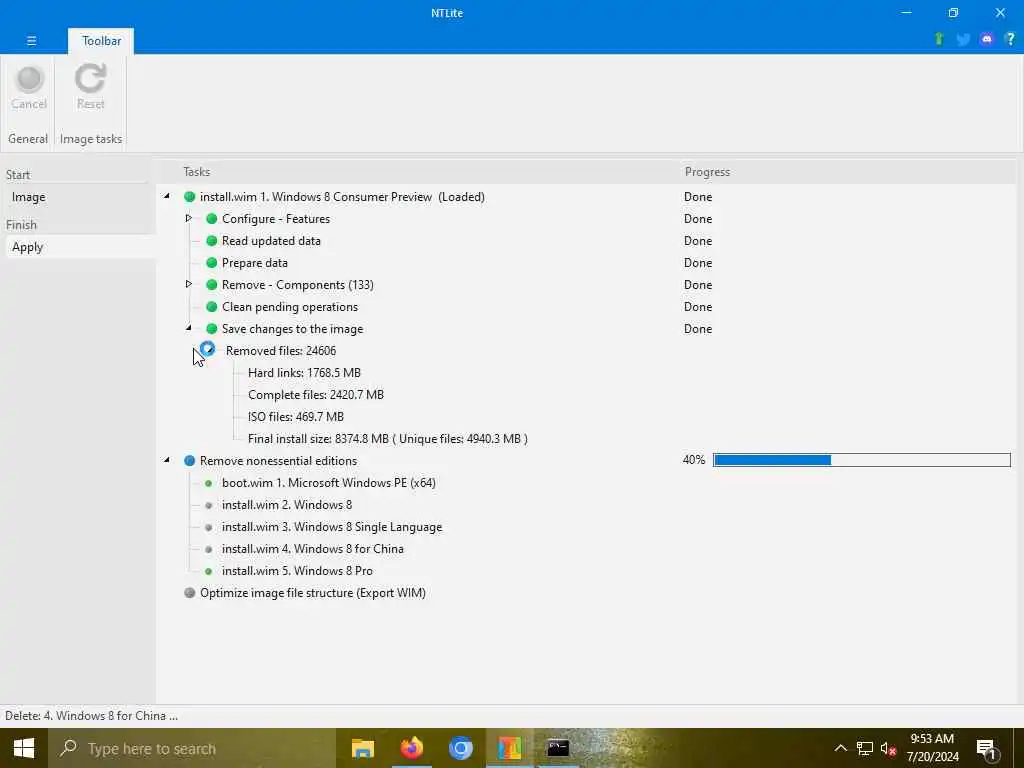Click the green dot beside Prepare data

click(x=212, y=263)
